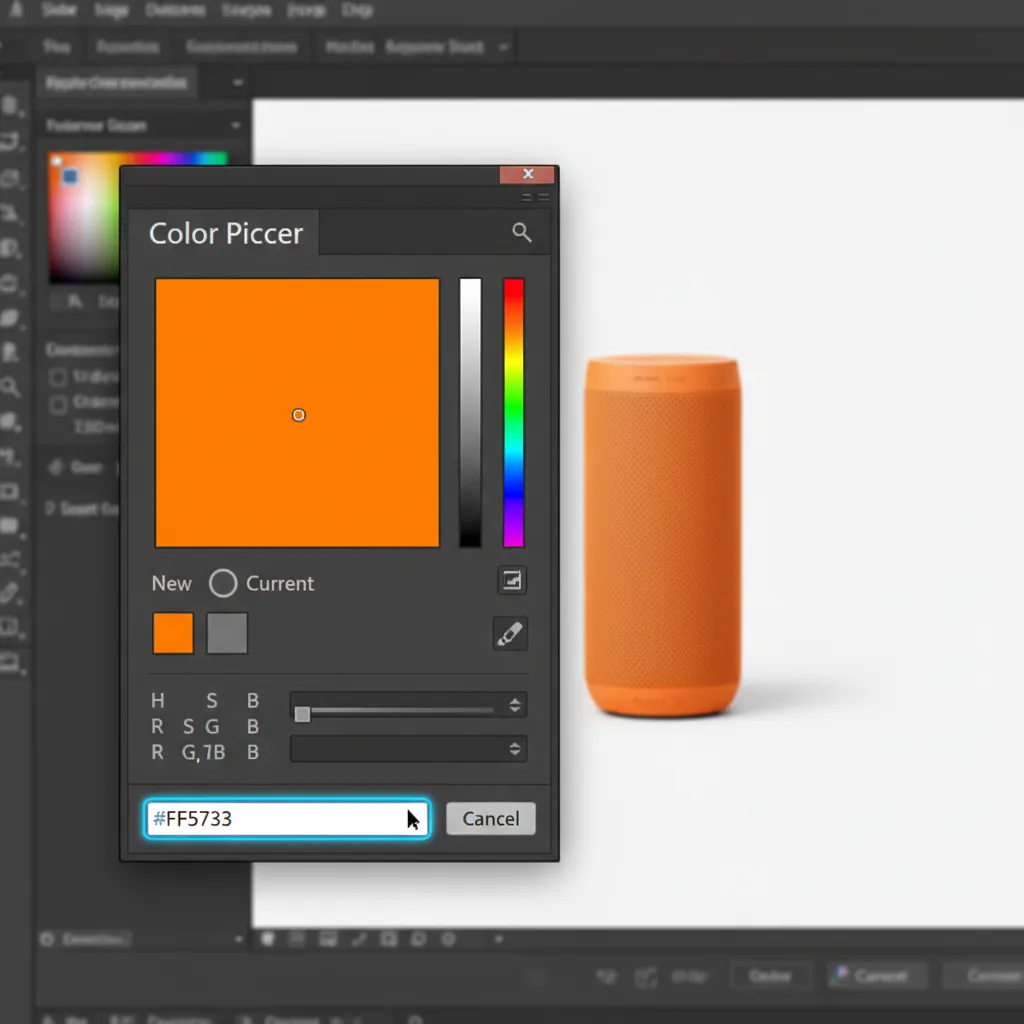Tick the second checkbox in left panel
Image resolution: width=1024 pixels, height=1024 pixels.
[x=58, y=405]
